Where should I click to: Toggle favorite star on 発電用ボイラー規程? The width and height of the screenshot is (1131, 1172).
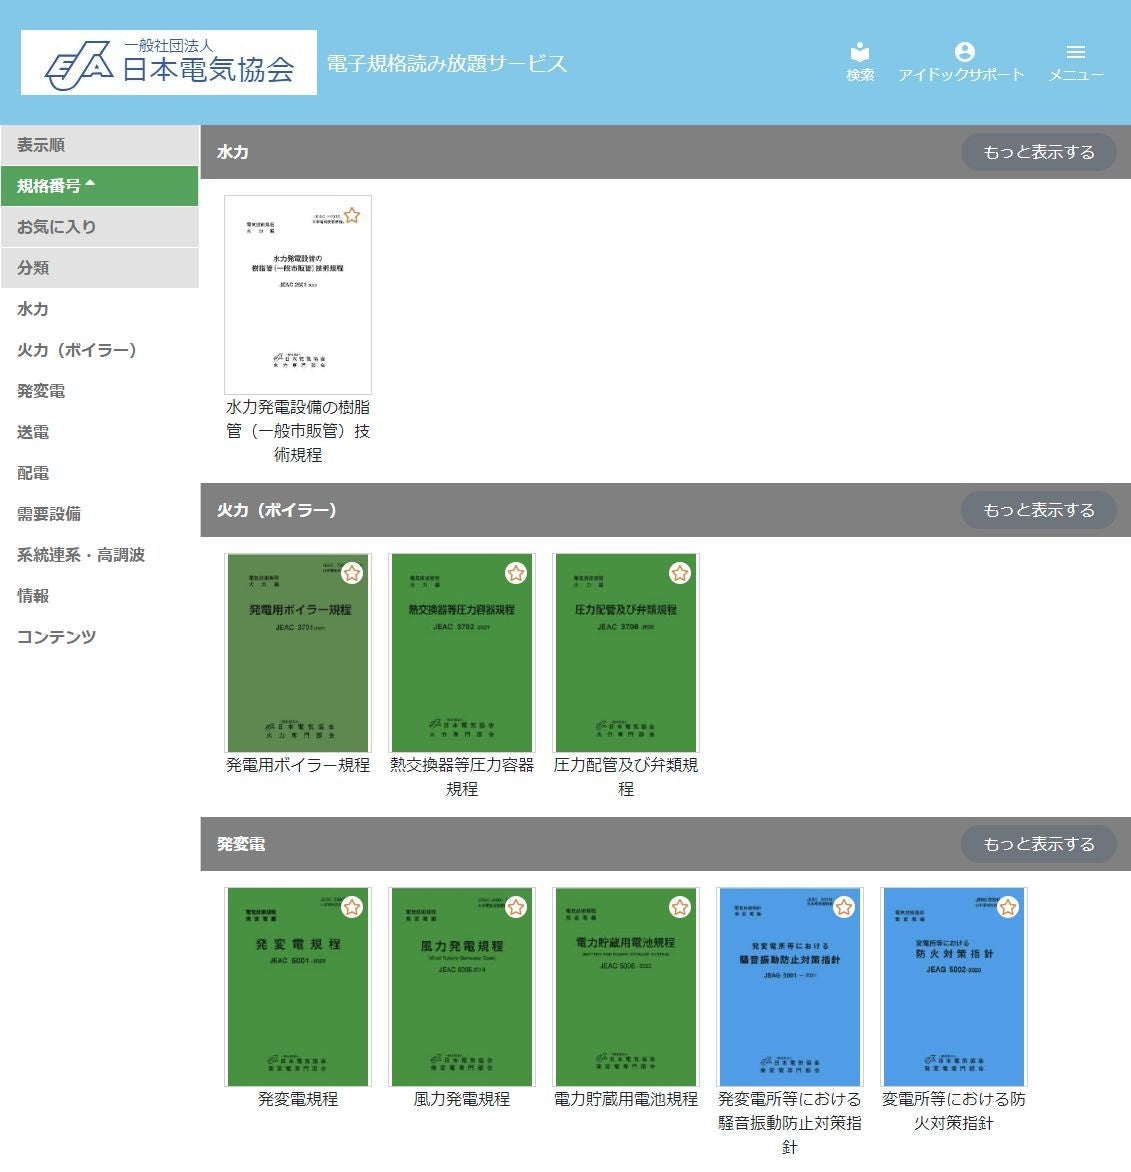tap(352, 573)
